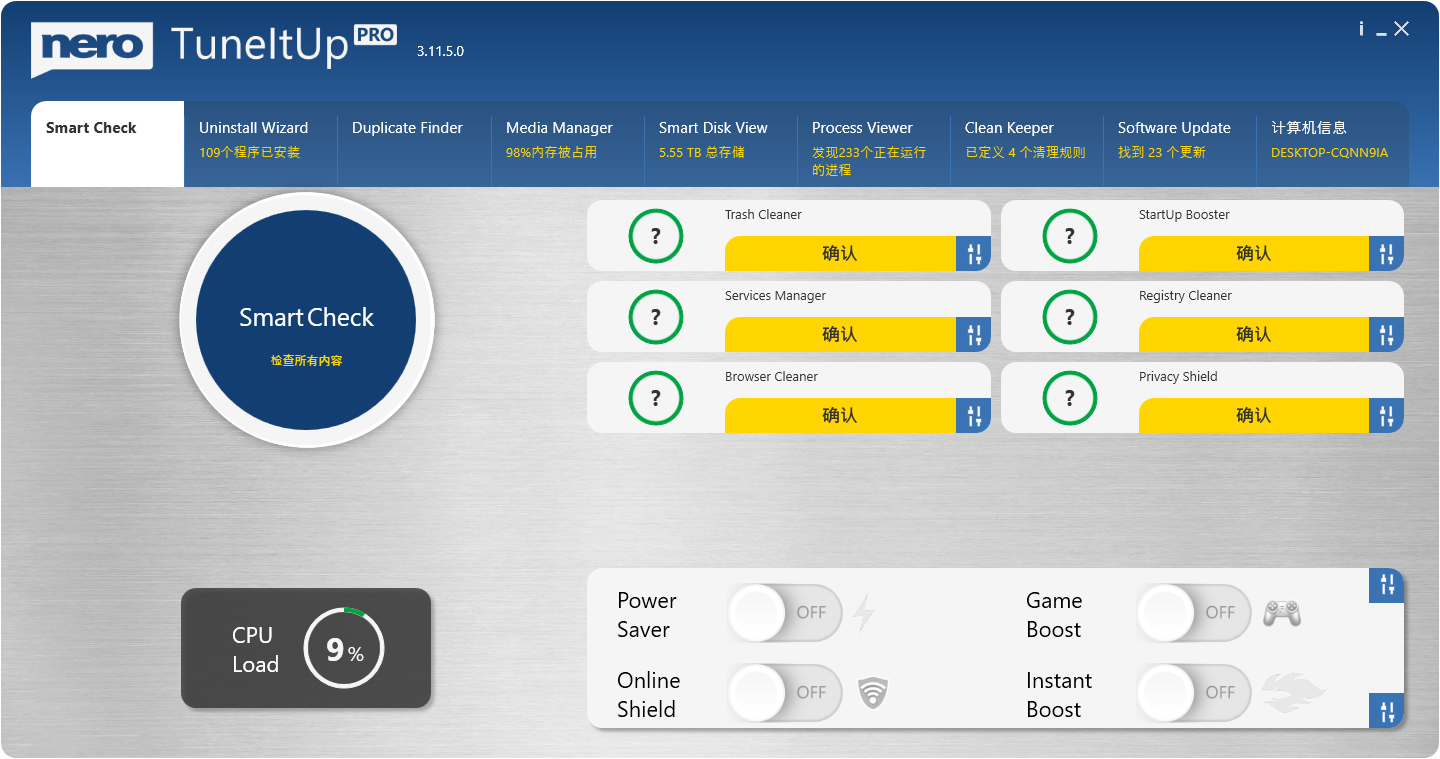This screenshot has width=1440, height=759.
Task: Click the CPU Load gauge
Action: (x=344, y=648)
